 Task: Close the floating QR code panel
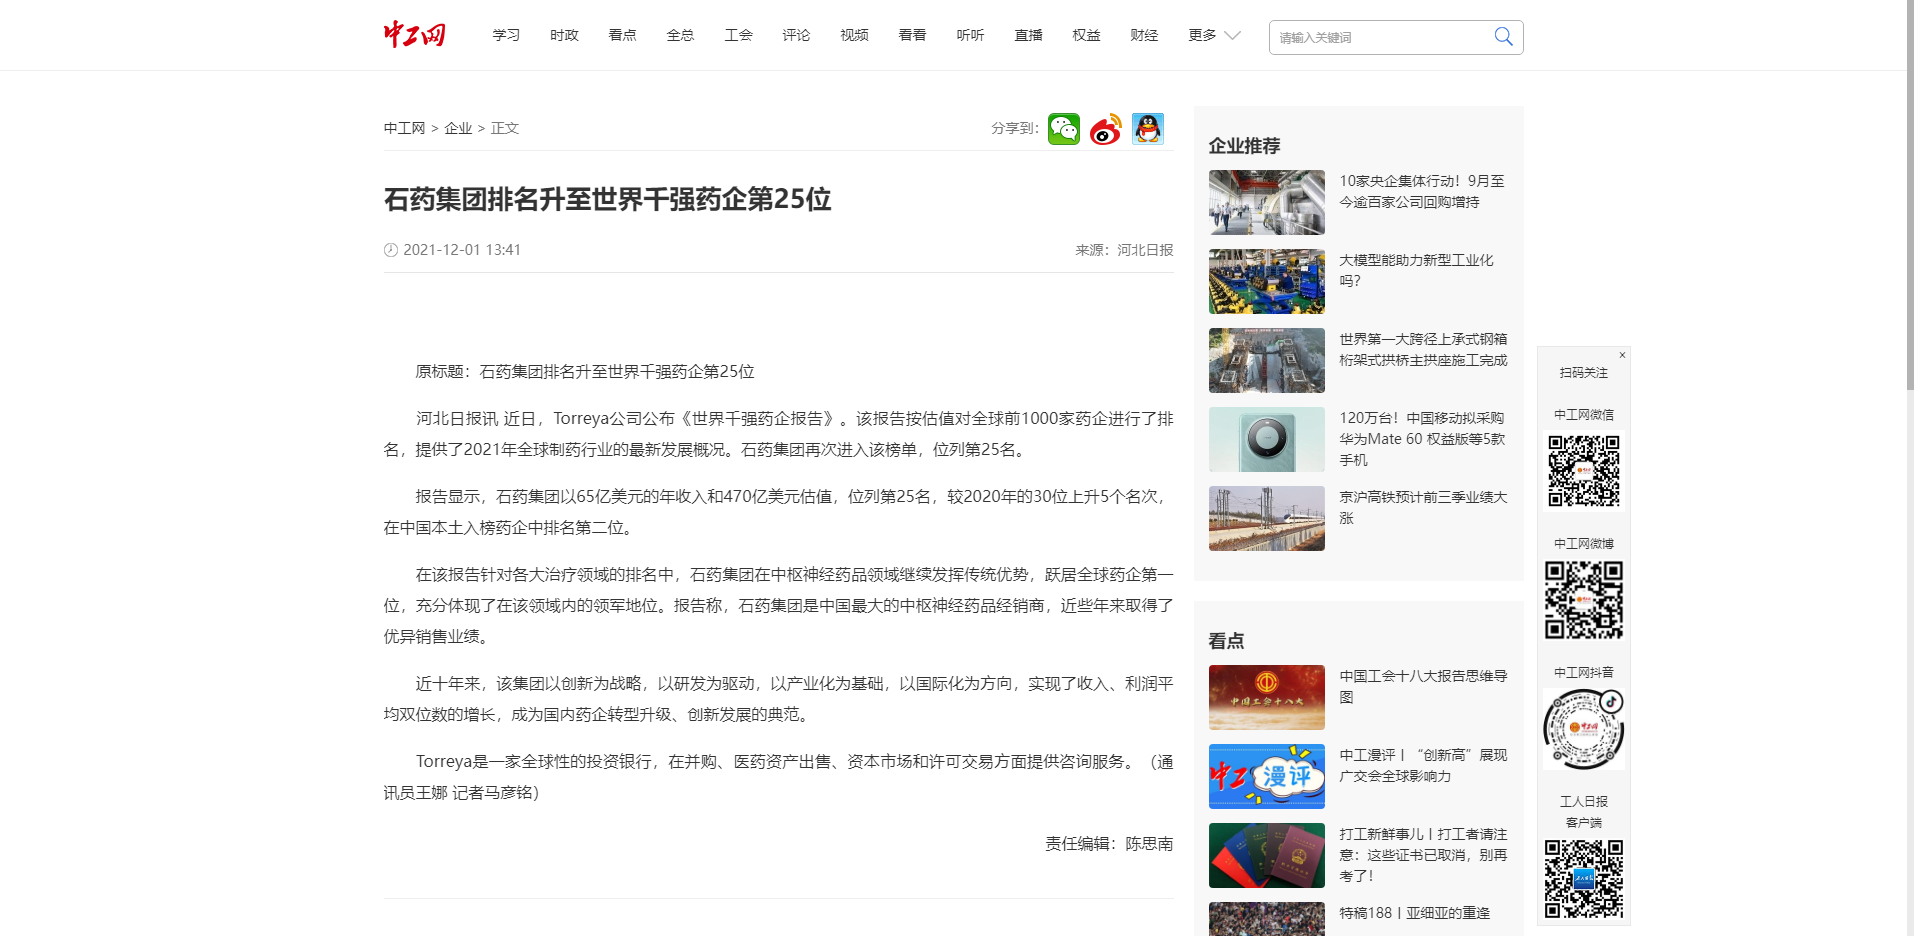pos(1622,355)
